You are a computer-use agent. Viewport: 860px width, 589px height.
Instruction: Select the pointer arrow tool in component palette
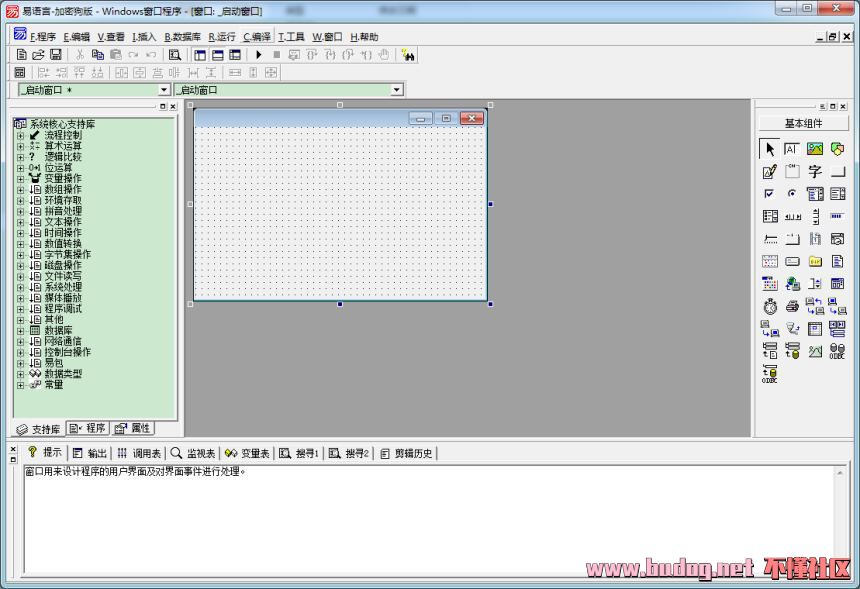[x=770, y=149]
